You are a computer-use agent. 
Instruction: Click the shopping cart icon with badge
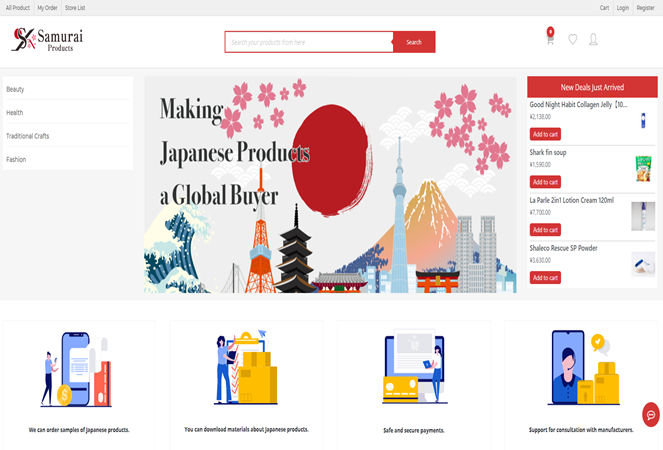point(550,39)
